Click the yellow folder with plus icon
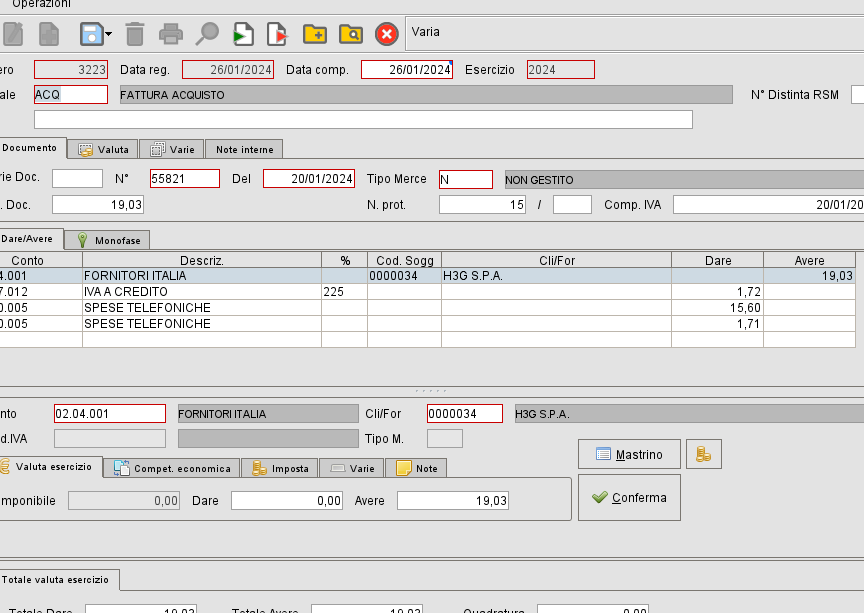The width and height of the screenshot is (864, 613). pos(315,34)
